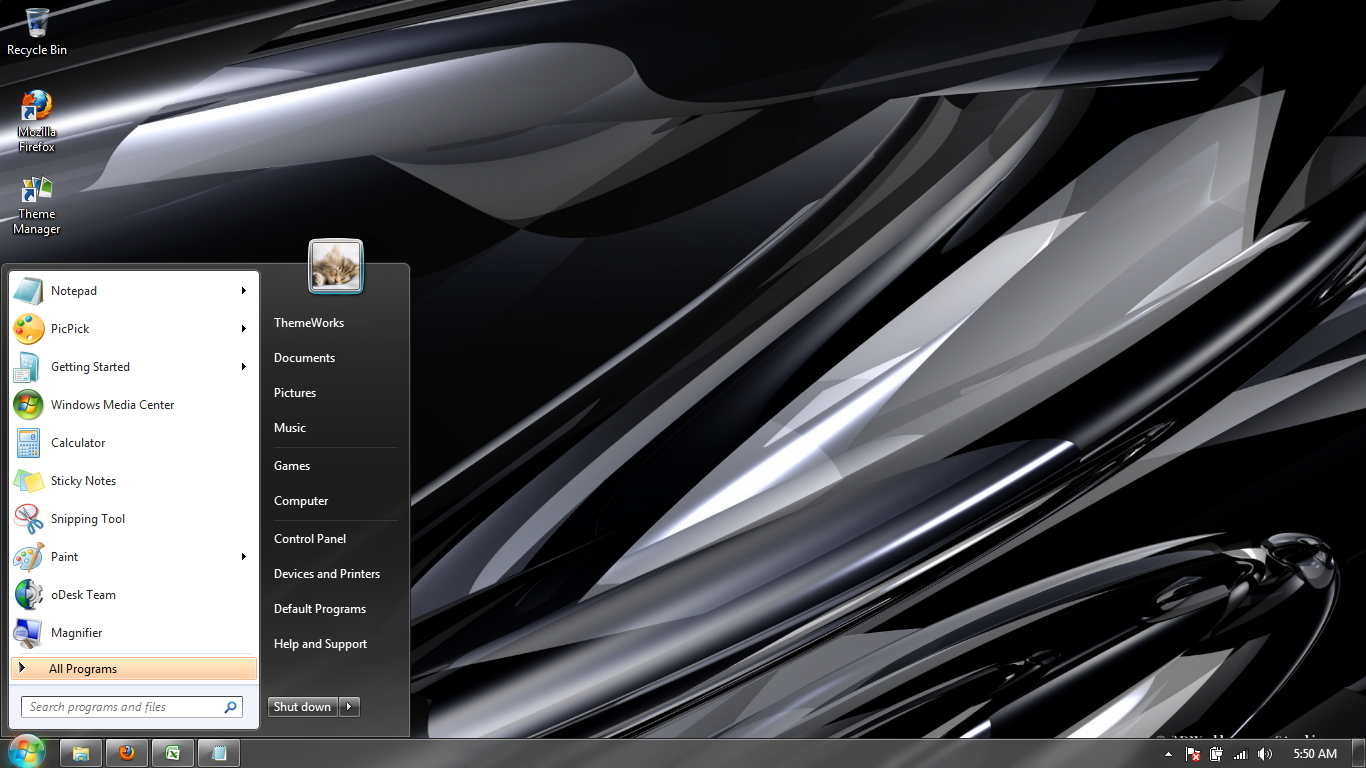Open the Calculator app icon
Image resolution: width=1366 pixels, height=768 pixels.
click(29, 443)
